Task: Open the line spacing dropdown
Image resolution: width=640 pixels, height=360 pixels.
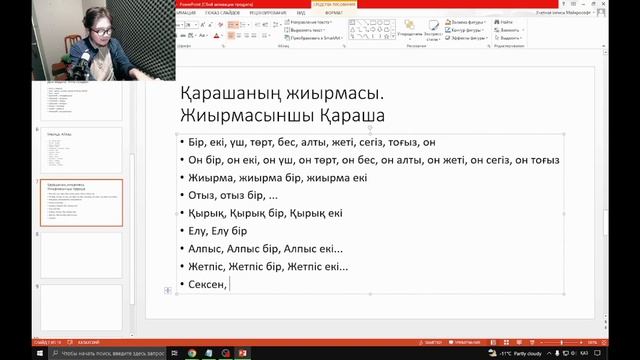Action: [277, 25]
